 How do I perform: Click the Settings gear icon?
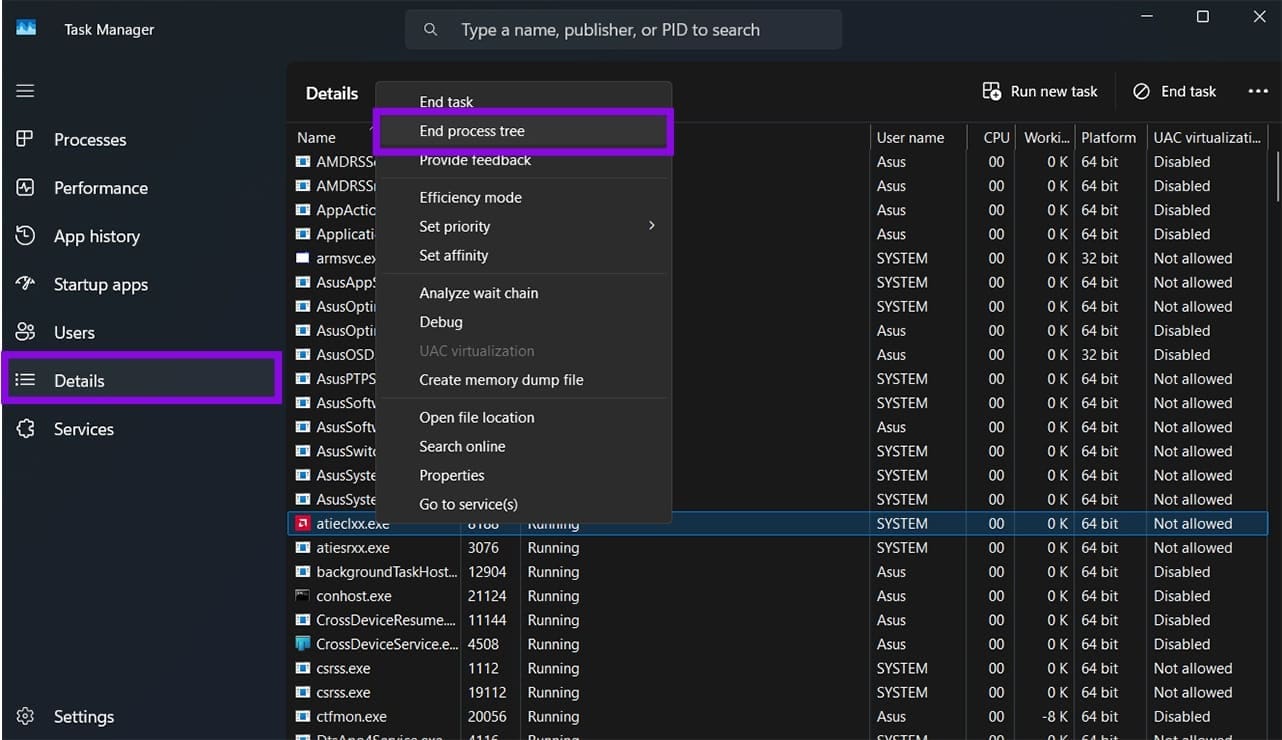click(25, 716)
